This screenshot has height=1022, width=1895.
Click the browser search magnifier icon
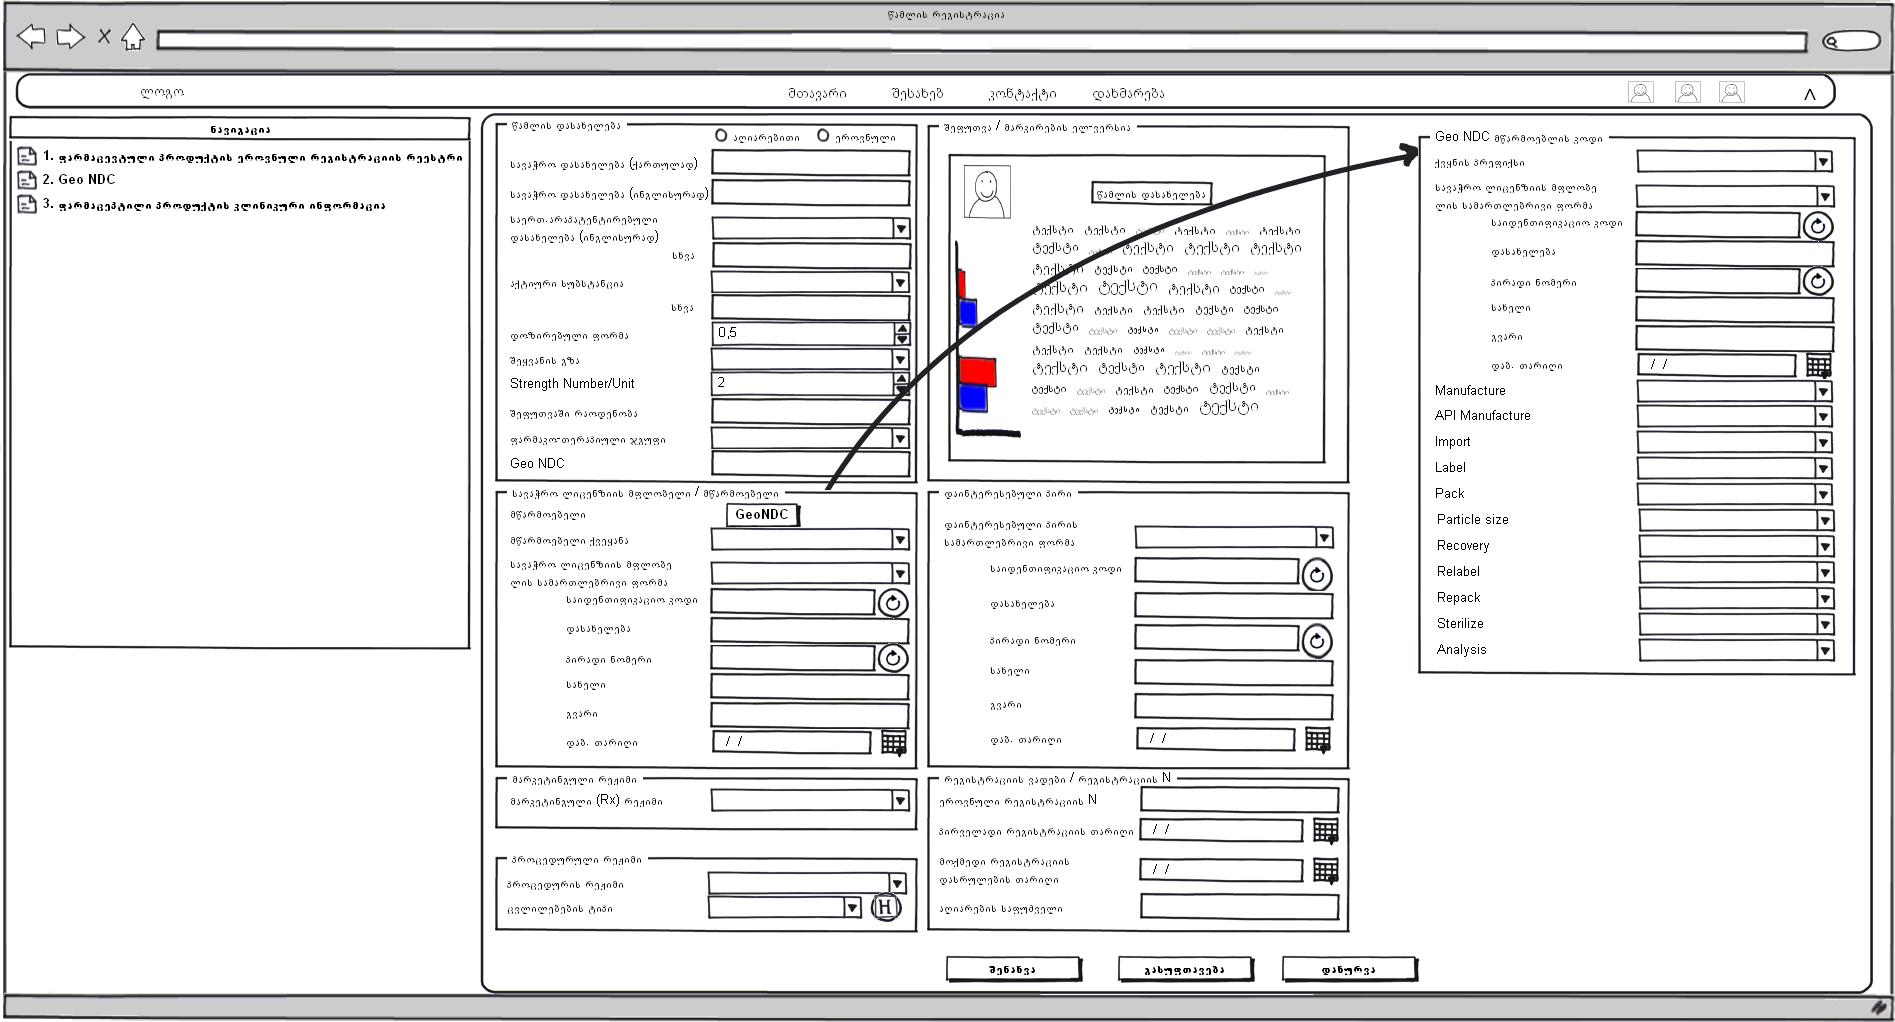pyautogui.click(x=1832, y=42)
